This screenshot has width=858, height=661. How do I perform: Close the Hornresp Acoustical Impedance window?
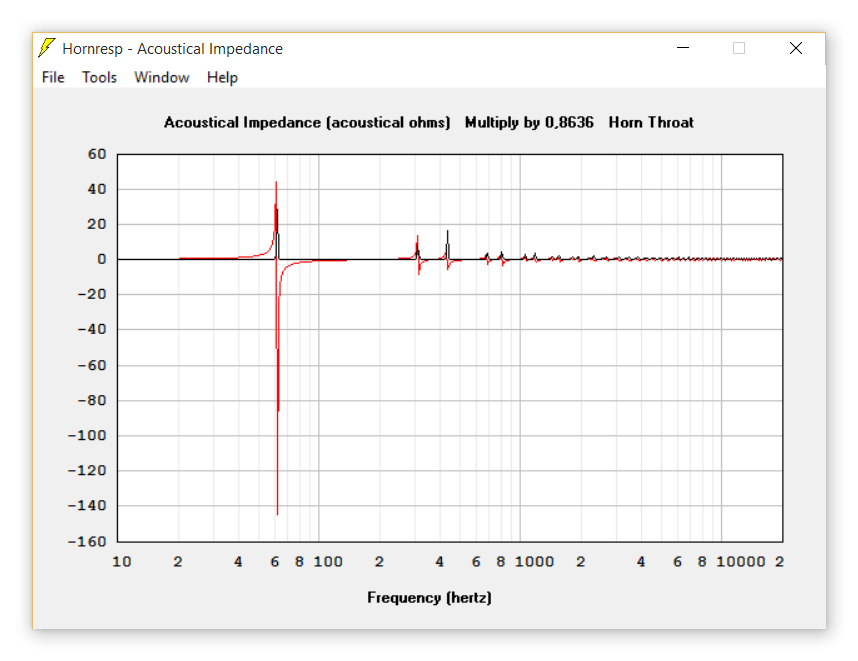coord(796,48)
